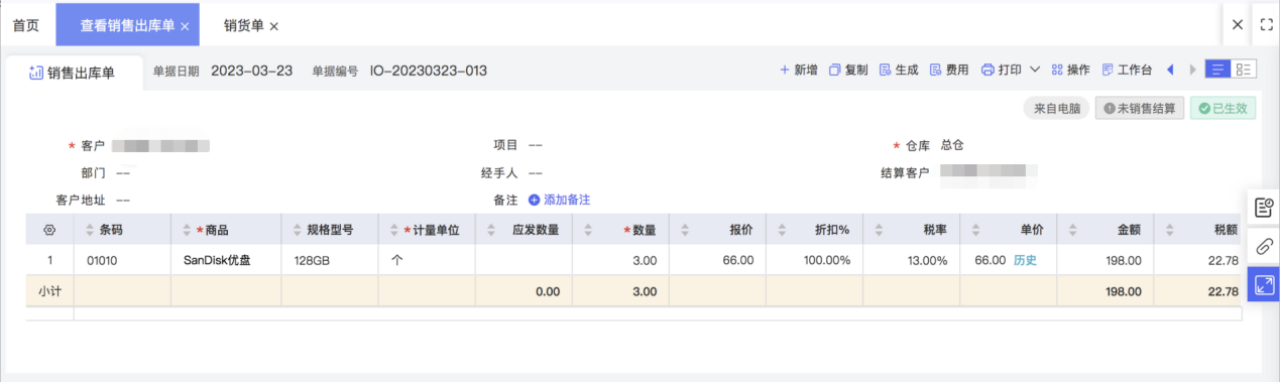Image resolution: width=1280 pixels, height=382 pixels.
Task: Click the 历史 price history link
Action: 1025,260
